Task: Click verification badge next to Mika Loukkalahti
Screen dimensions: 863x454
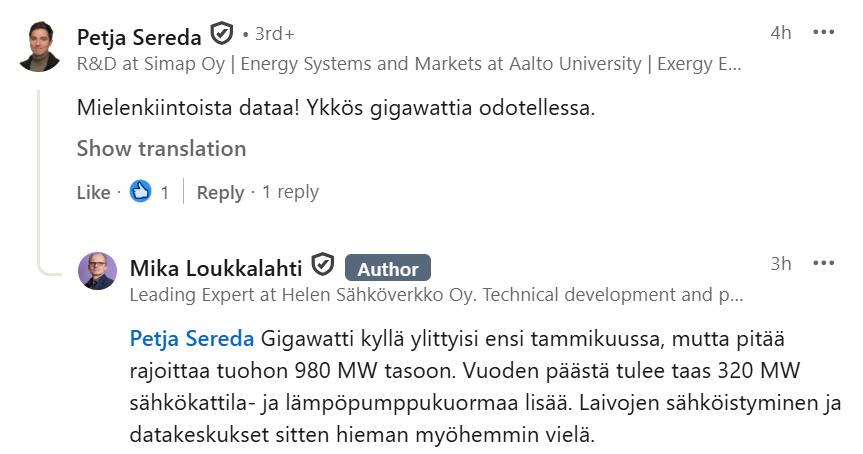Action: point(323,266)
